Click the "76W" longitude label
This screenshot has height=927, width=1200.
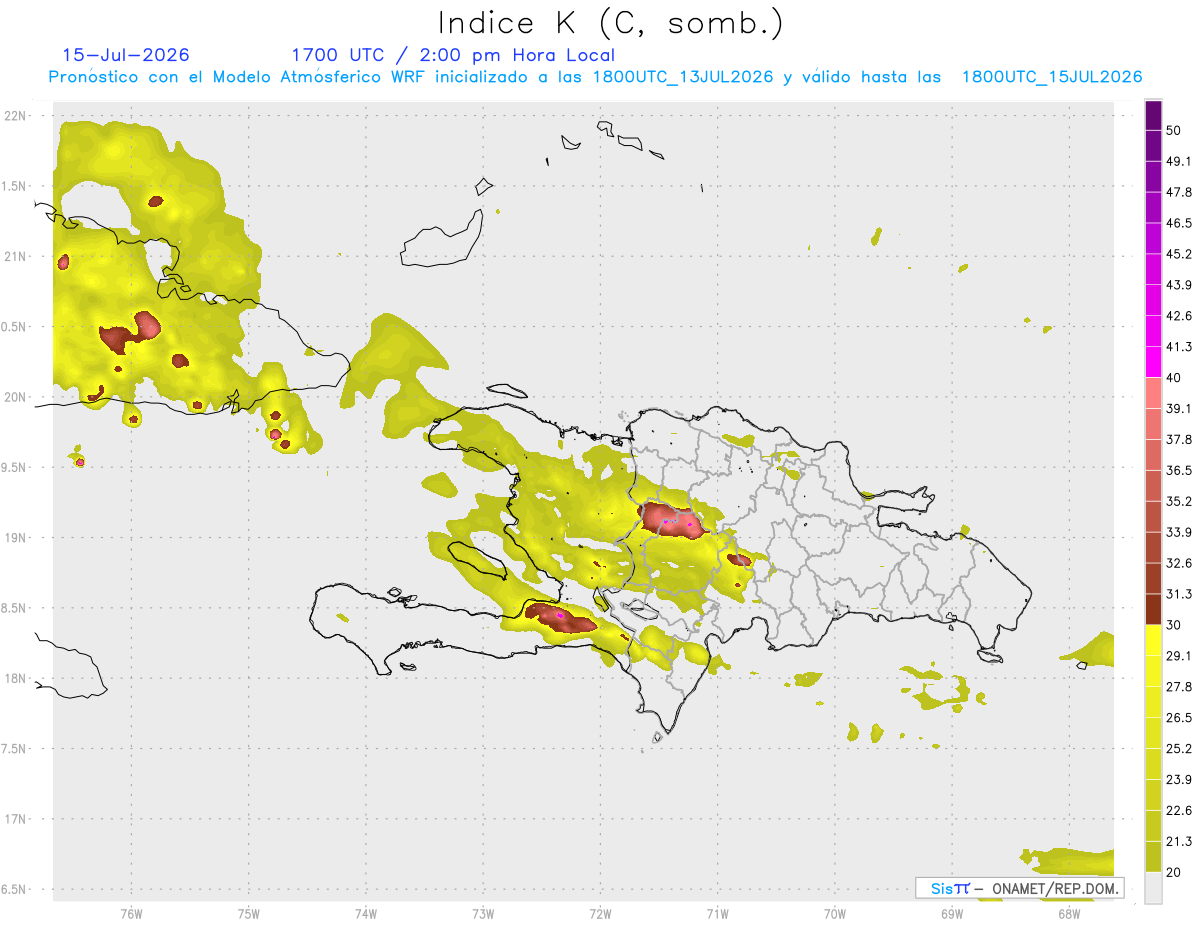[x=131, y=912]
